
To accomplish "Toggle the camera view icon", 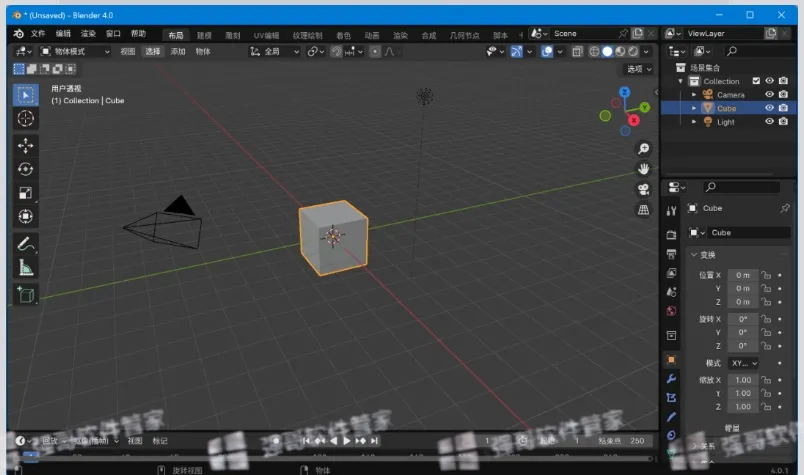I will click(x=643, y=189).
